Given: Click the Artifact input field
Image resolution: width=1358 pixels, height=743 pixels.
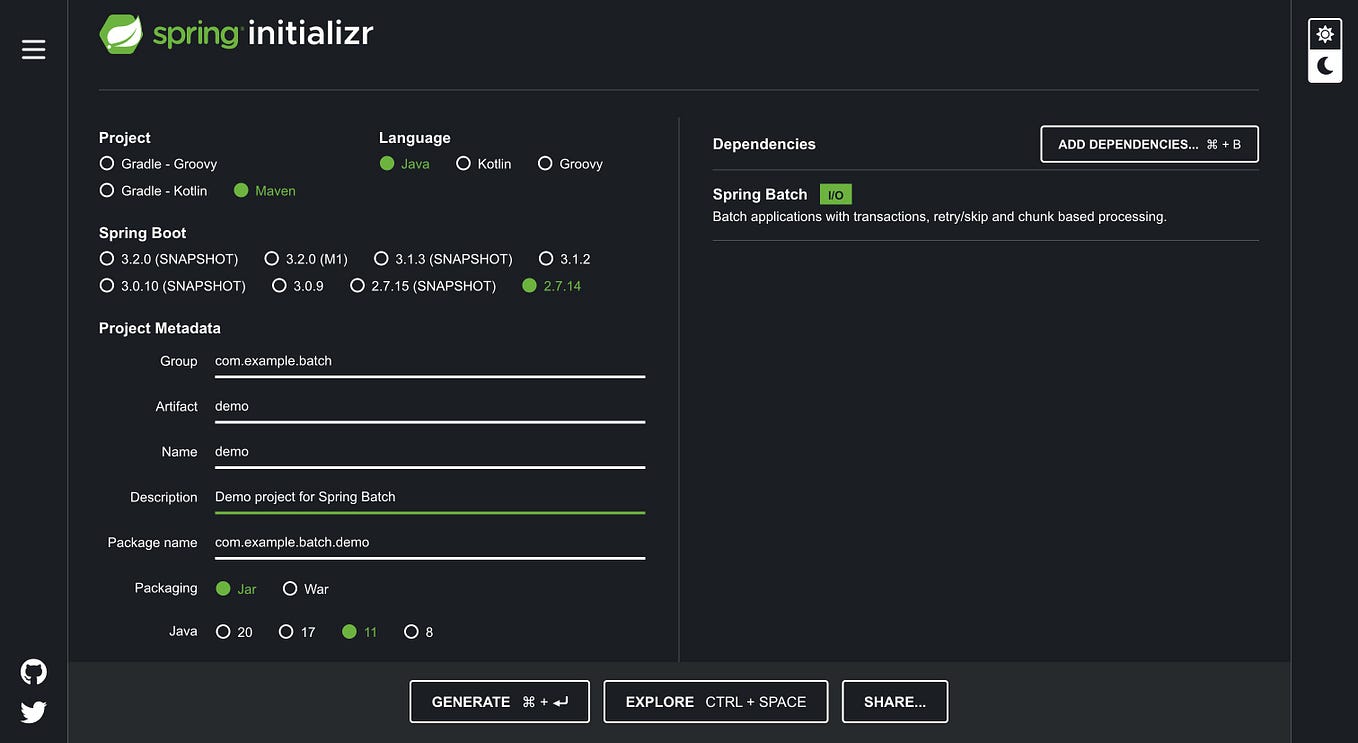Looking at the screenshot, I should pos(429,406).
